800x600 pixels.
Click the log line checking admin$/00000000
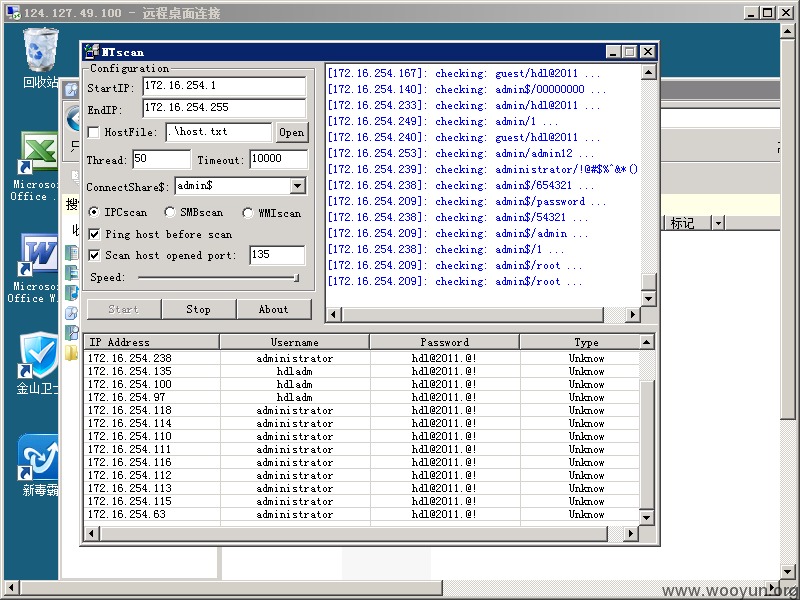pos(466,89)
